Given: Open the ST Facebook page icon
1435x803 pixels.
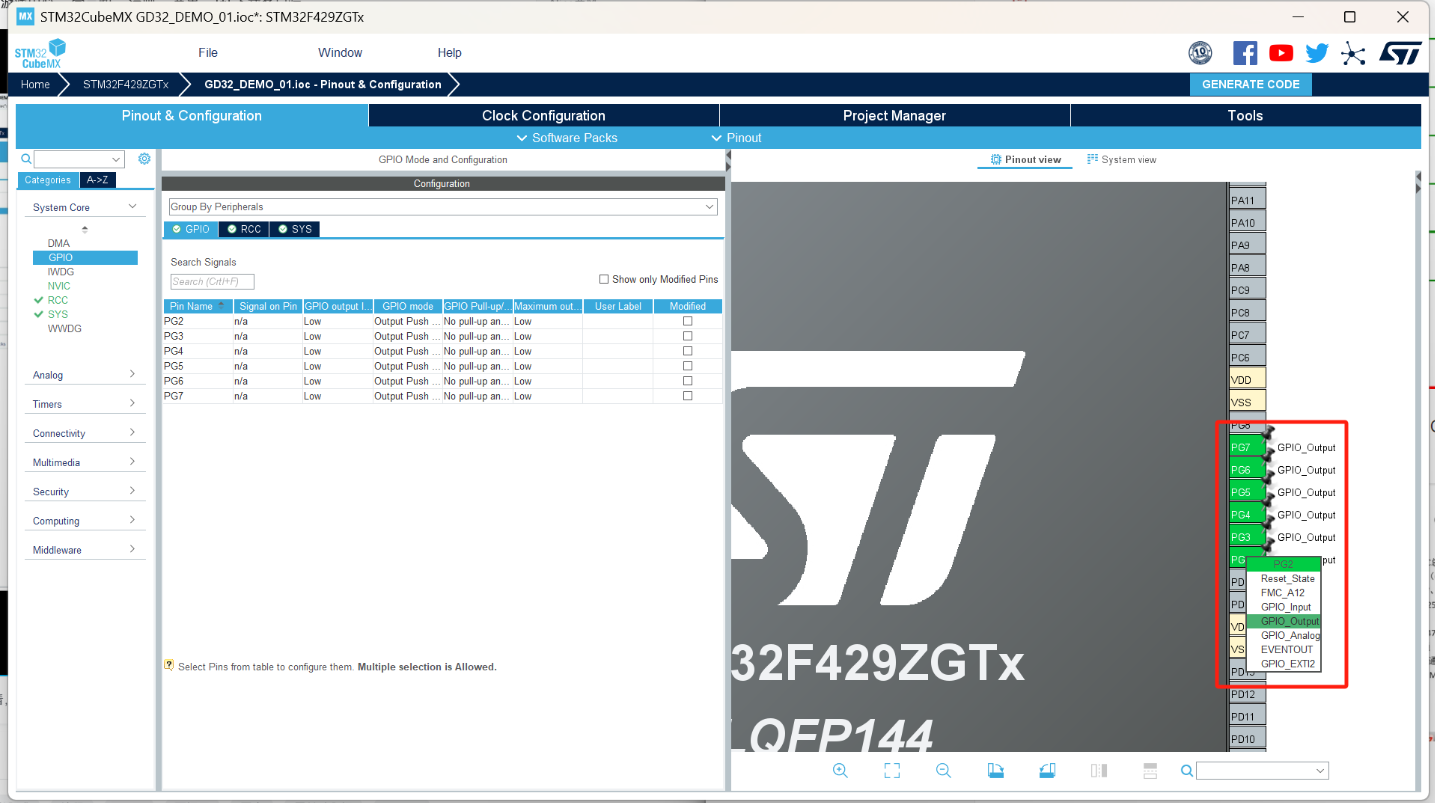Looking at the screenshot, I should coord(1245,53).
